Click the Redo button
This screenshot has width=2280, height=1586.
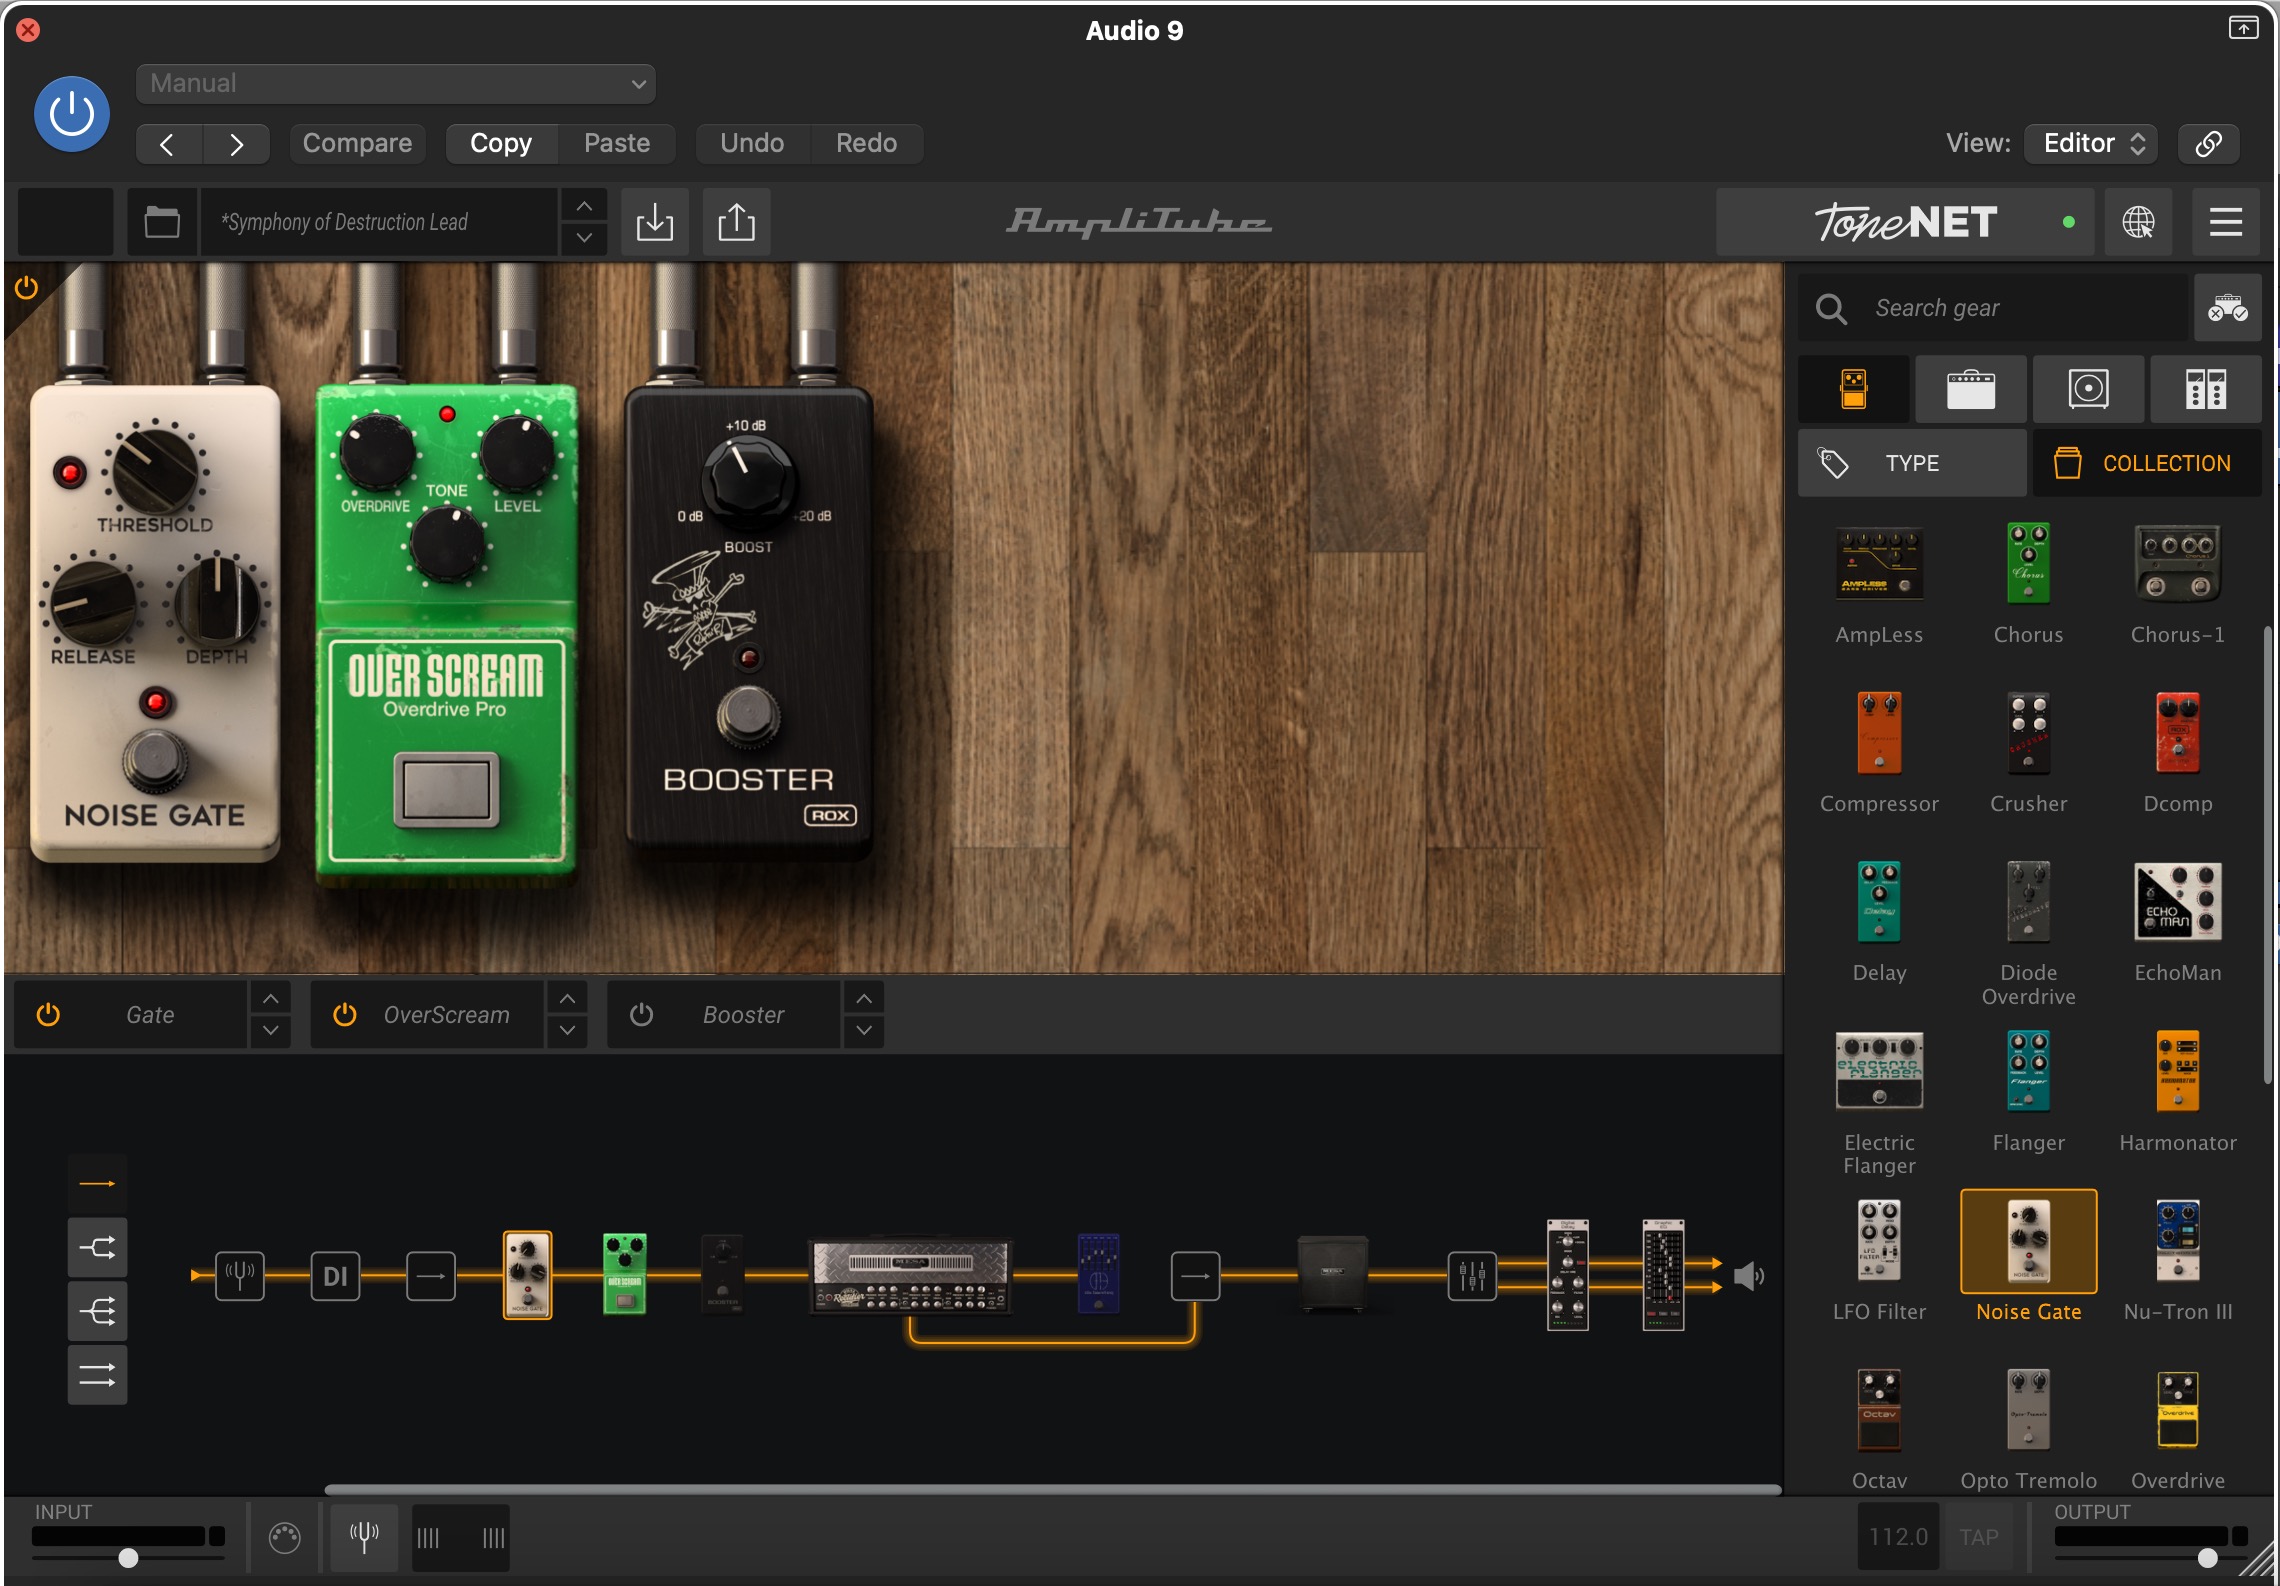click(x=866, y=143)
